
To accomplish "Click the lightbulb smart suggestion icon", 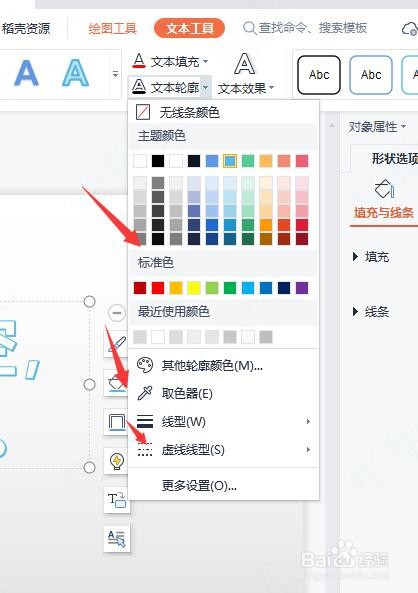I will point(117,461).
